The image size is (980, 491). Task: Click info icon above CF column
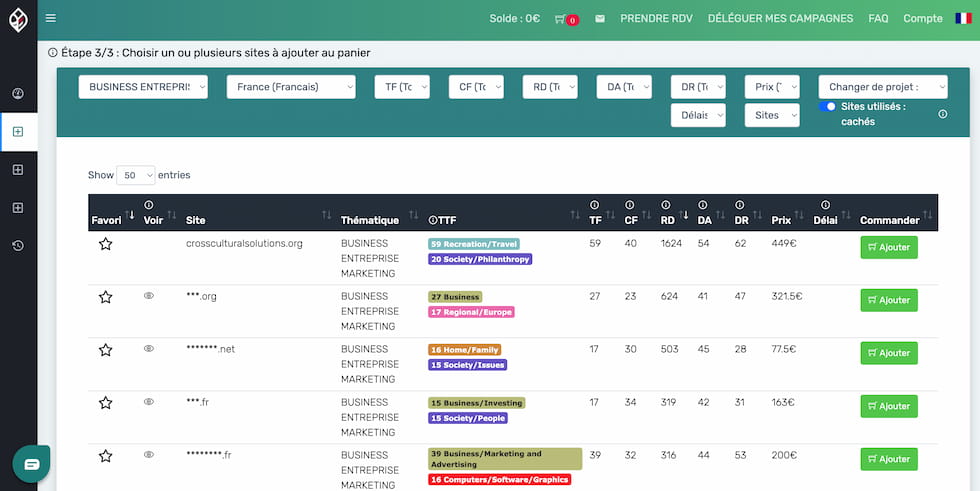coord(629,205)
